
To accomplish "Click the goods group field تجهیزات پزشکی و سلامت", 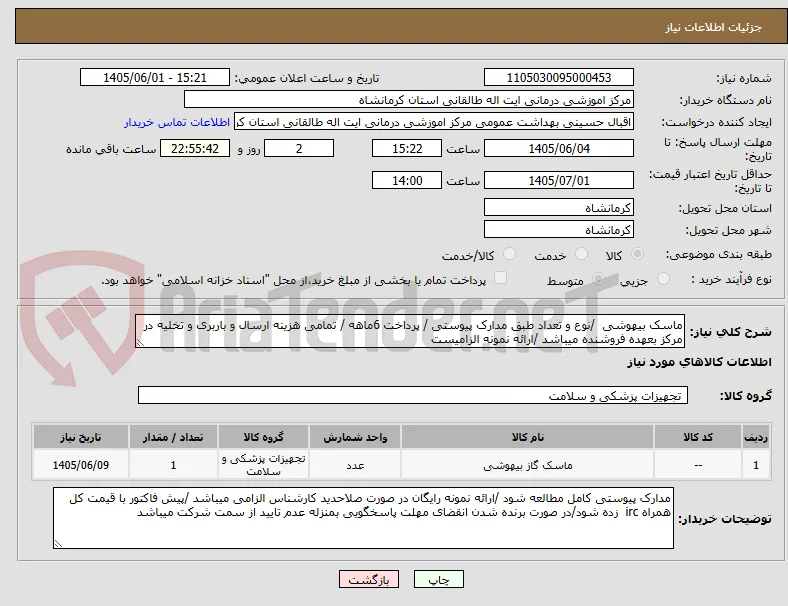I will coord(413,395).
